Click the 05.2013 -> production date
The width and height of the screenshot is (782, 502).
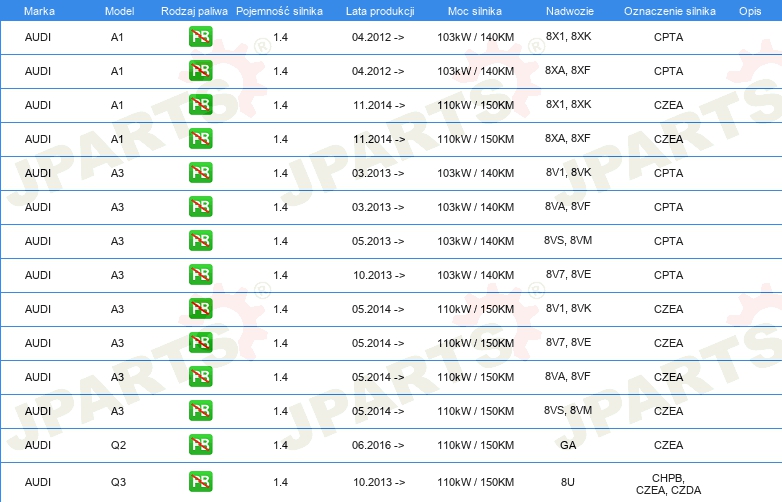coord(378,241)
